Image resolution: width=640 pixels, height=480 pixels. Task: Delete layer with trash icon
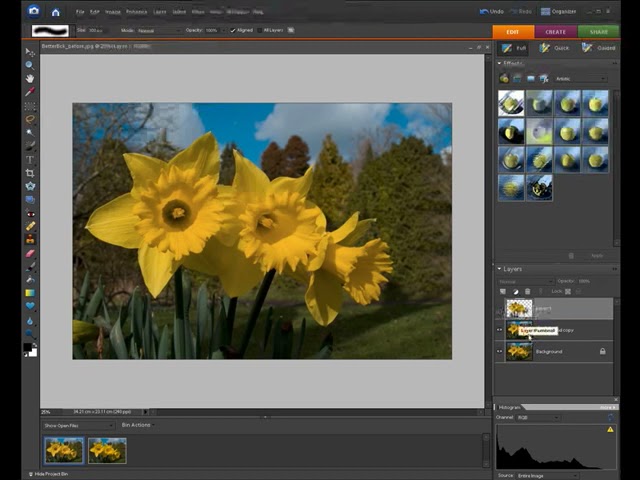click(527, 291)
